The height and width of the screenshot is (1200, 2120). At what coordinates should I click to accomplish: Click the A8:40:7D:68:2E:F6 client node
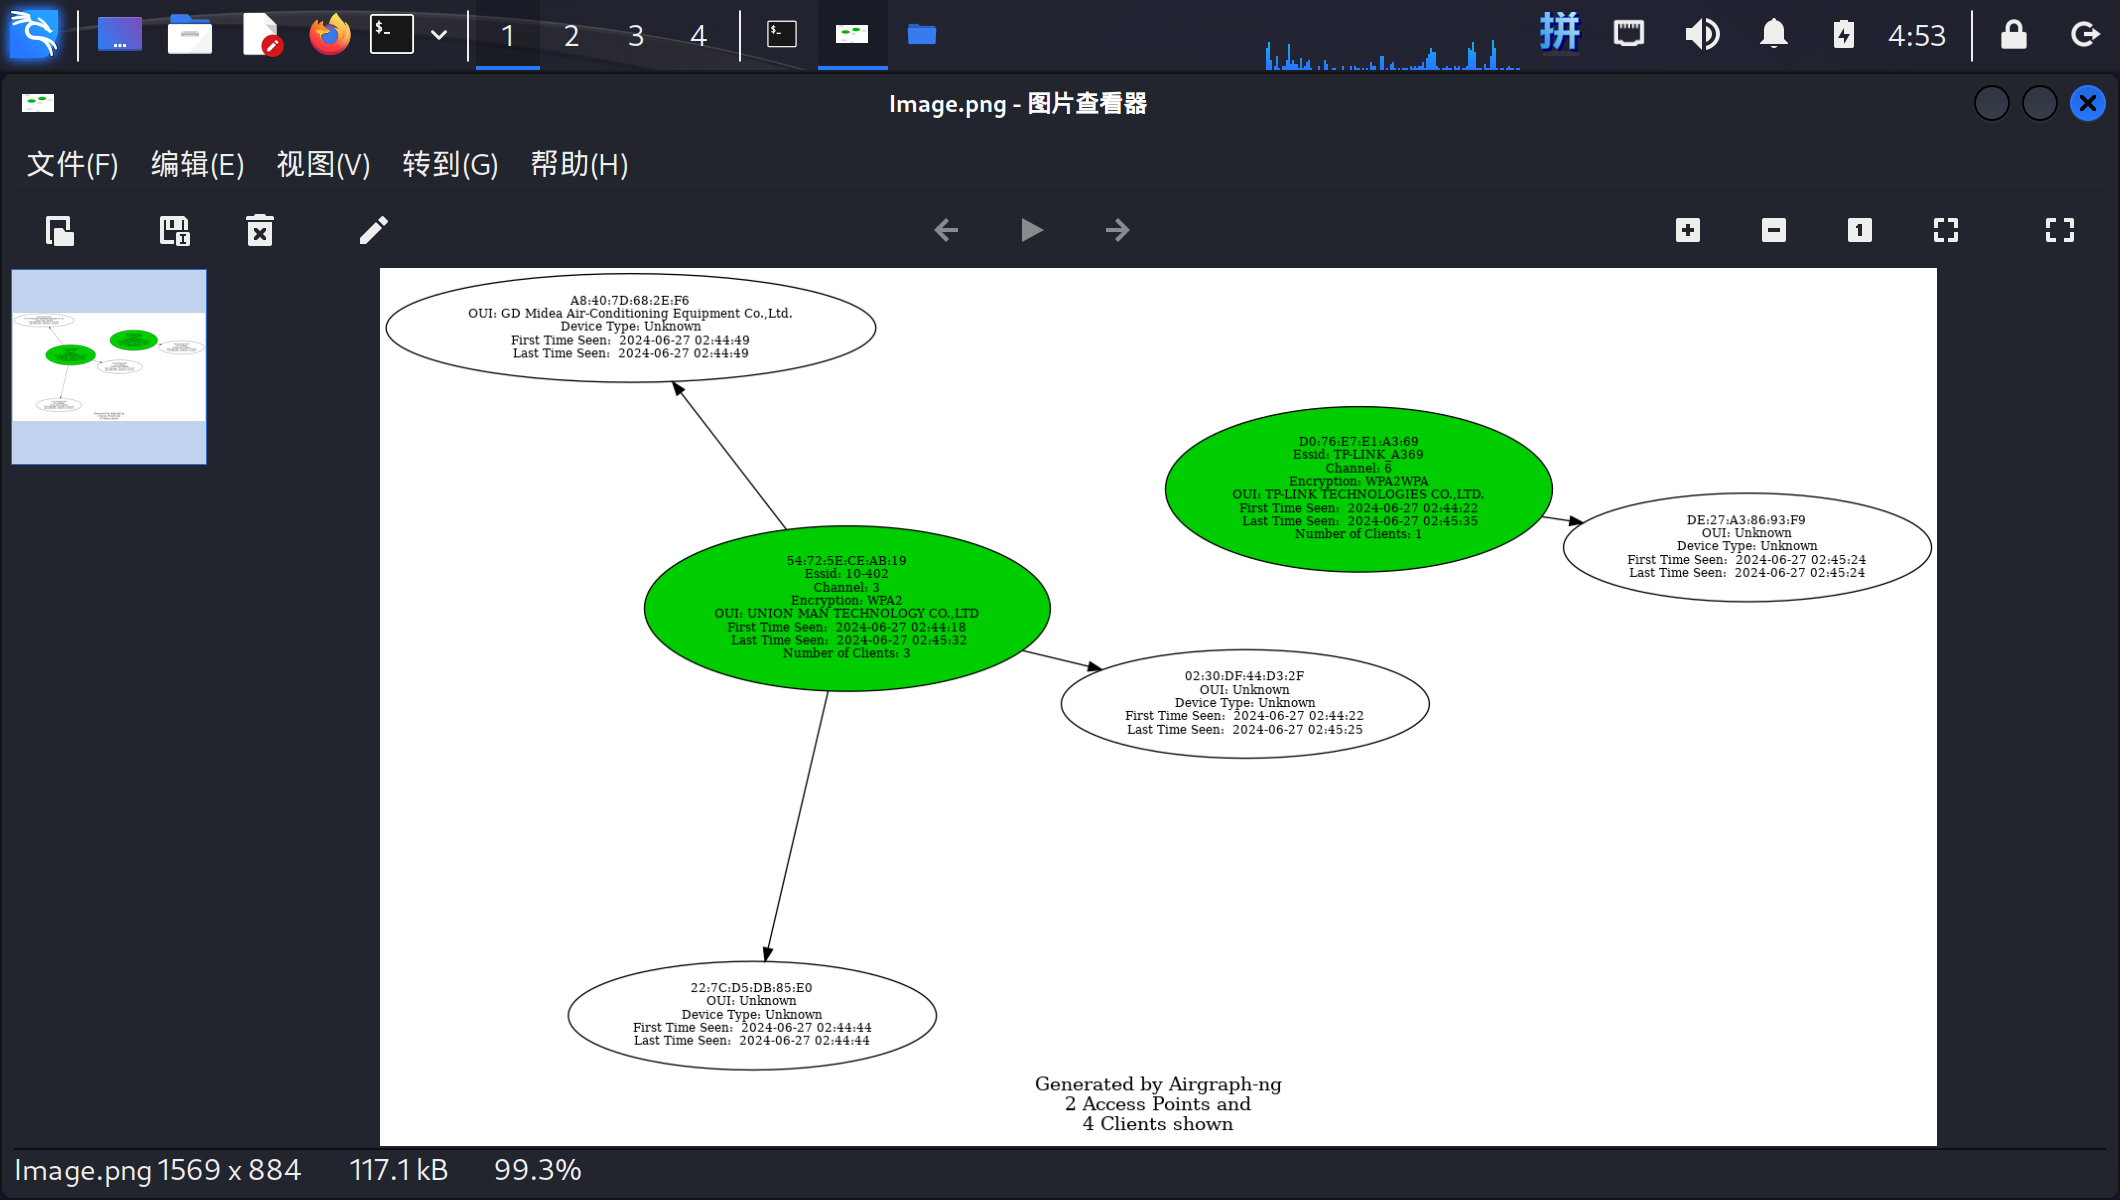pyautogui.click(x=631, y=327)
